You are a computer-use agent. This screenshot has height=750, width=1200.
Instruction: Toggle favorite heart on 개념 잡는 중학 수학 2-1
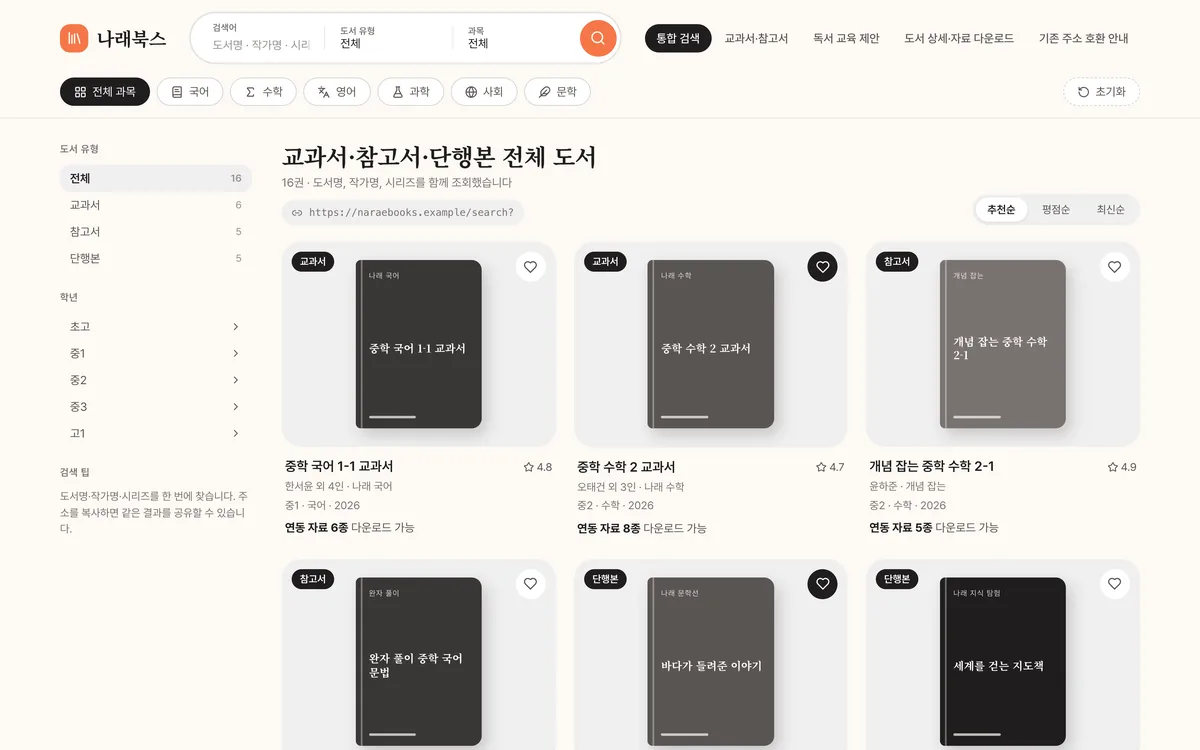pos(1114,267)
